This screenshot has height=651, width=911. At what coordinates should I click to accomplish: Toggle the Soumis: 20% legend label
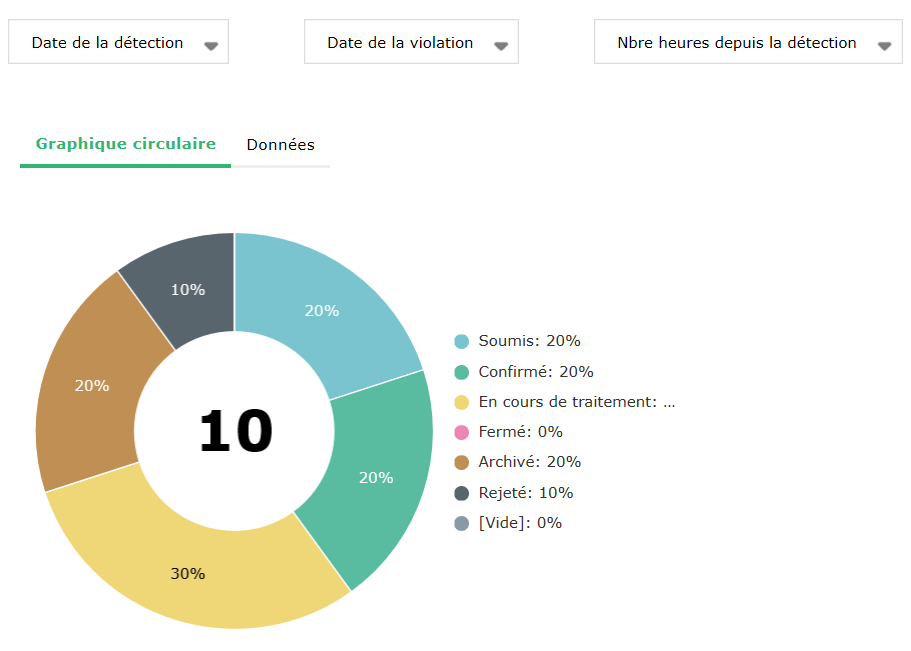(529, 341)
